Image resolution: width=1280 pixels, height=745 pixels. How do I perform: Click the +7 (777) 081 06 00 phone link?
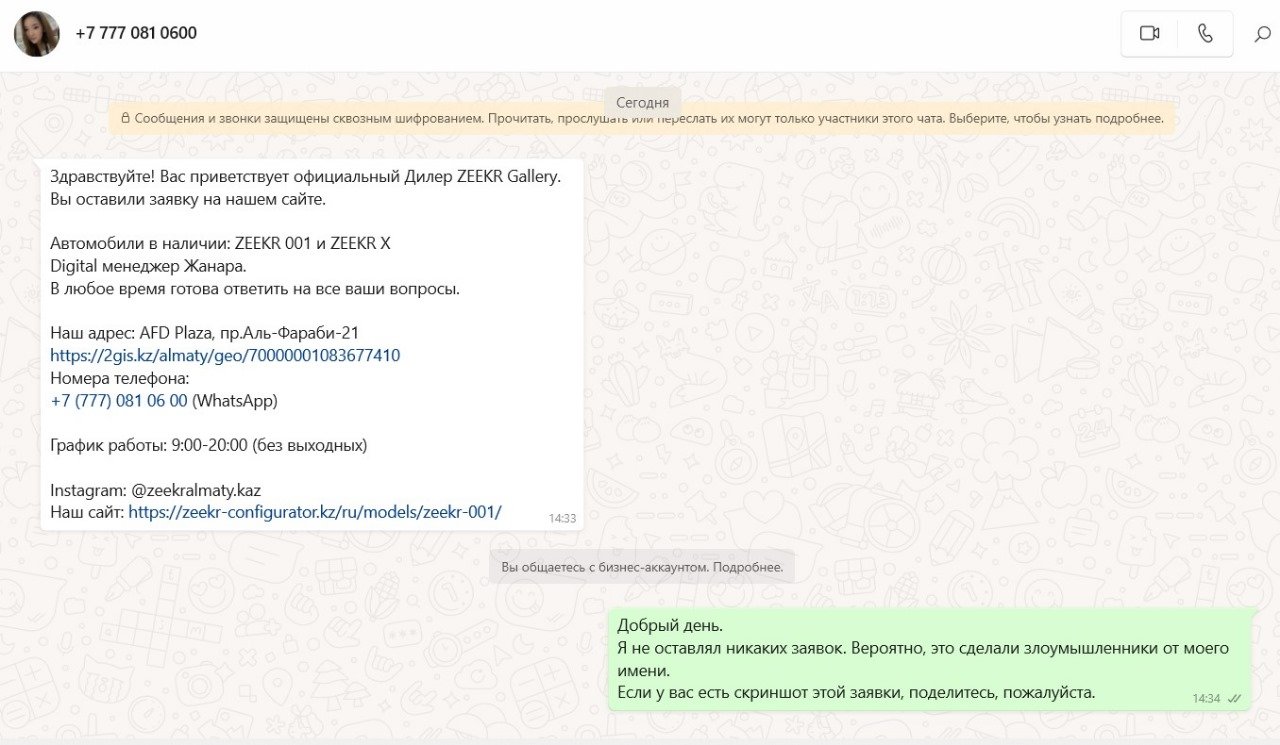click(118, 400)
